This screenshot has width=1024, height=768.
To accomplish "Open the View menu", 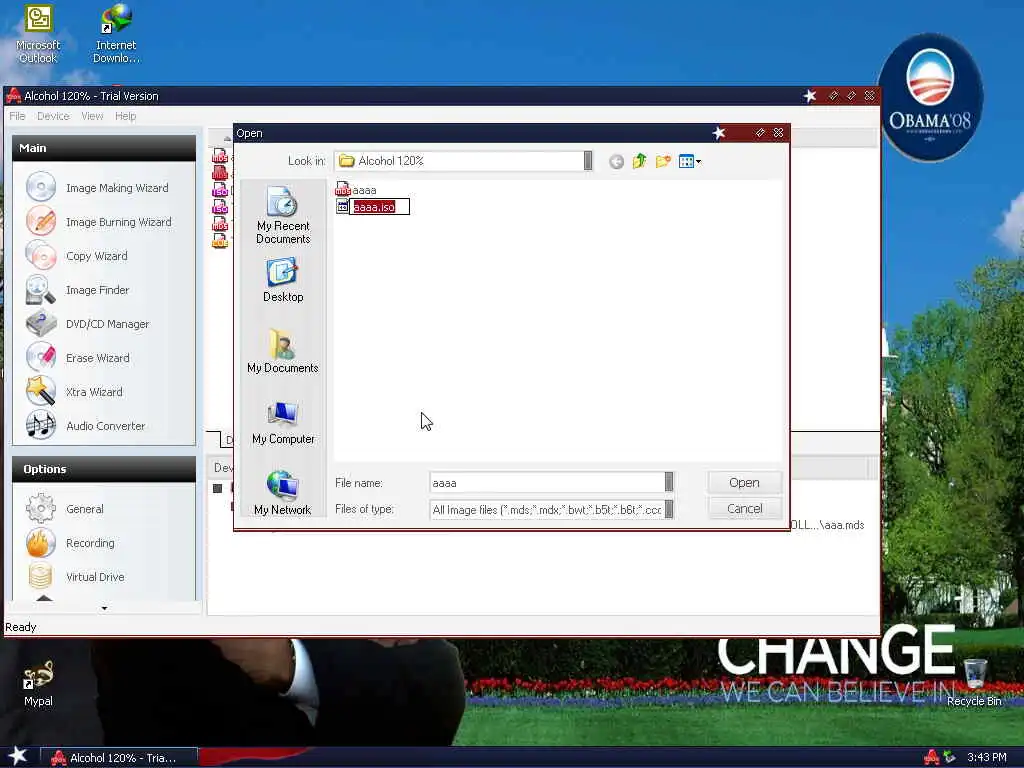I will [x=92, y=116].
